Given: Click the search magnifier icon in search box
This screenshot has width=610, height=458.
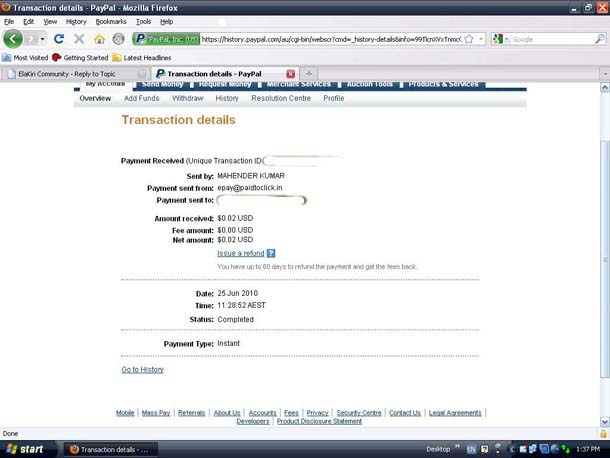Looking at the screenshot, I should tap(599, 39).
